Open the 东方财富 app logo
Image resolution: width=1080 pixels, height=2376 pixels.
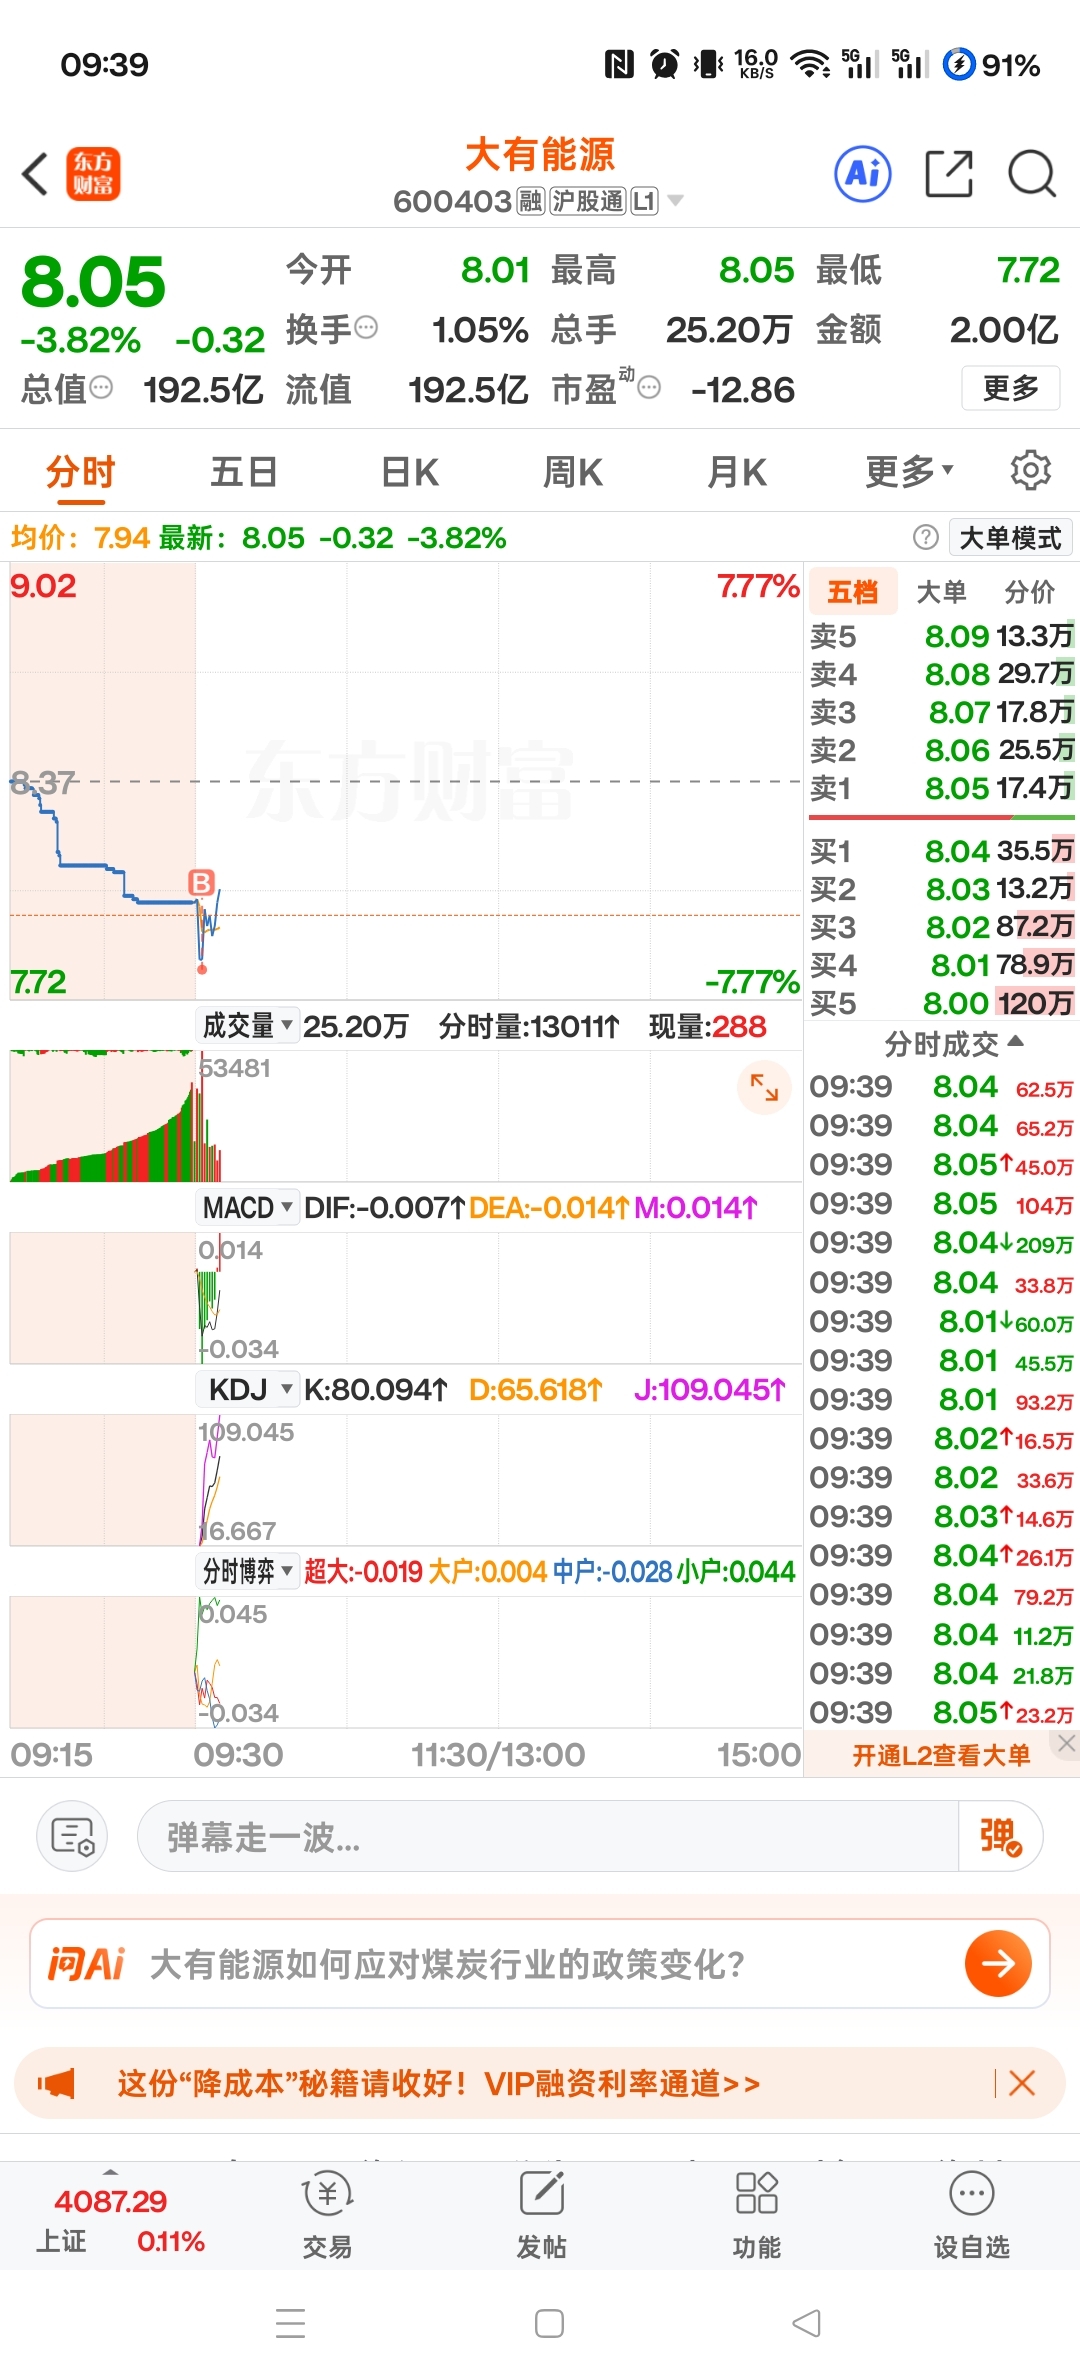point(93,174)
